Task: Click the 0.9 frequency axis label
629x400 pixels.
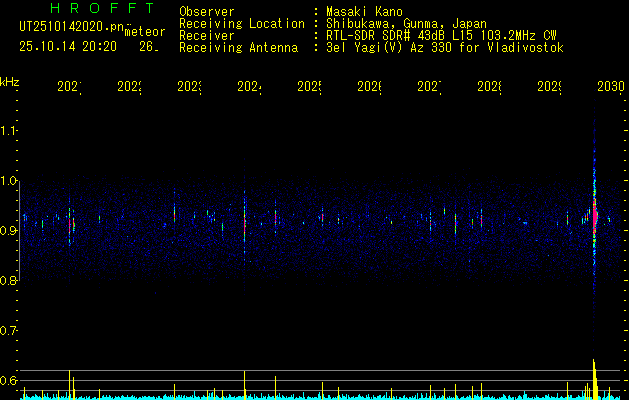Action: click(x=8, y=231)
